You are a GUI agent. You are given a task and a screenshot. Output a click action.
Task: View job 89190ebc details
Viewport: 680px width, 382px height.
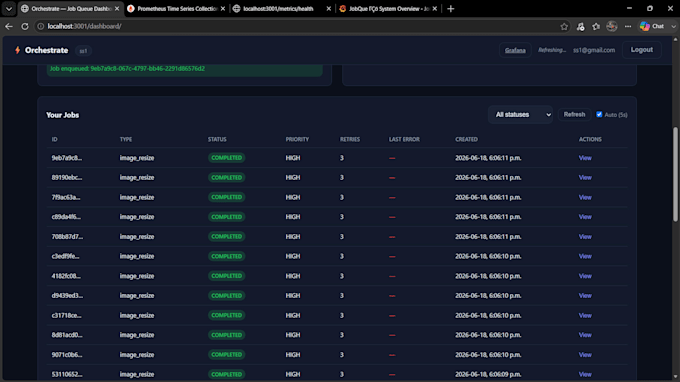tap(585, 177)
